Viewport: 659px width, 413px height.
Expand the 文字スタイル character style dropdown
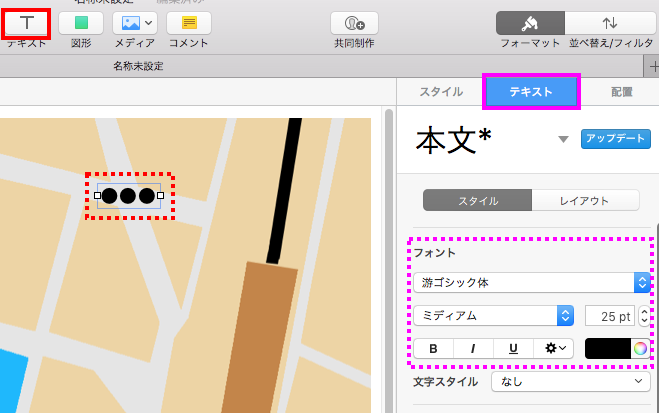coord(570,382)
